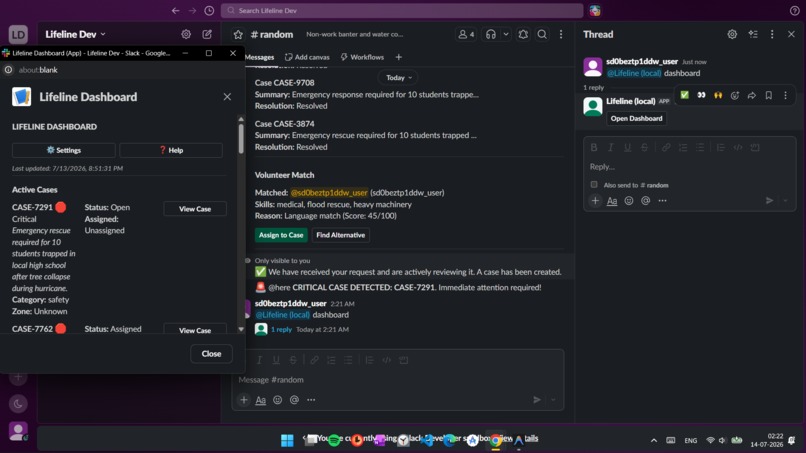This screenshot has width=806, height=453.
Task: View #random channel members
Action: pyautogui.click(x=466, y=34)
